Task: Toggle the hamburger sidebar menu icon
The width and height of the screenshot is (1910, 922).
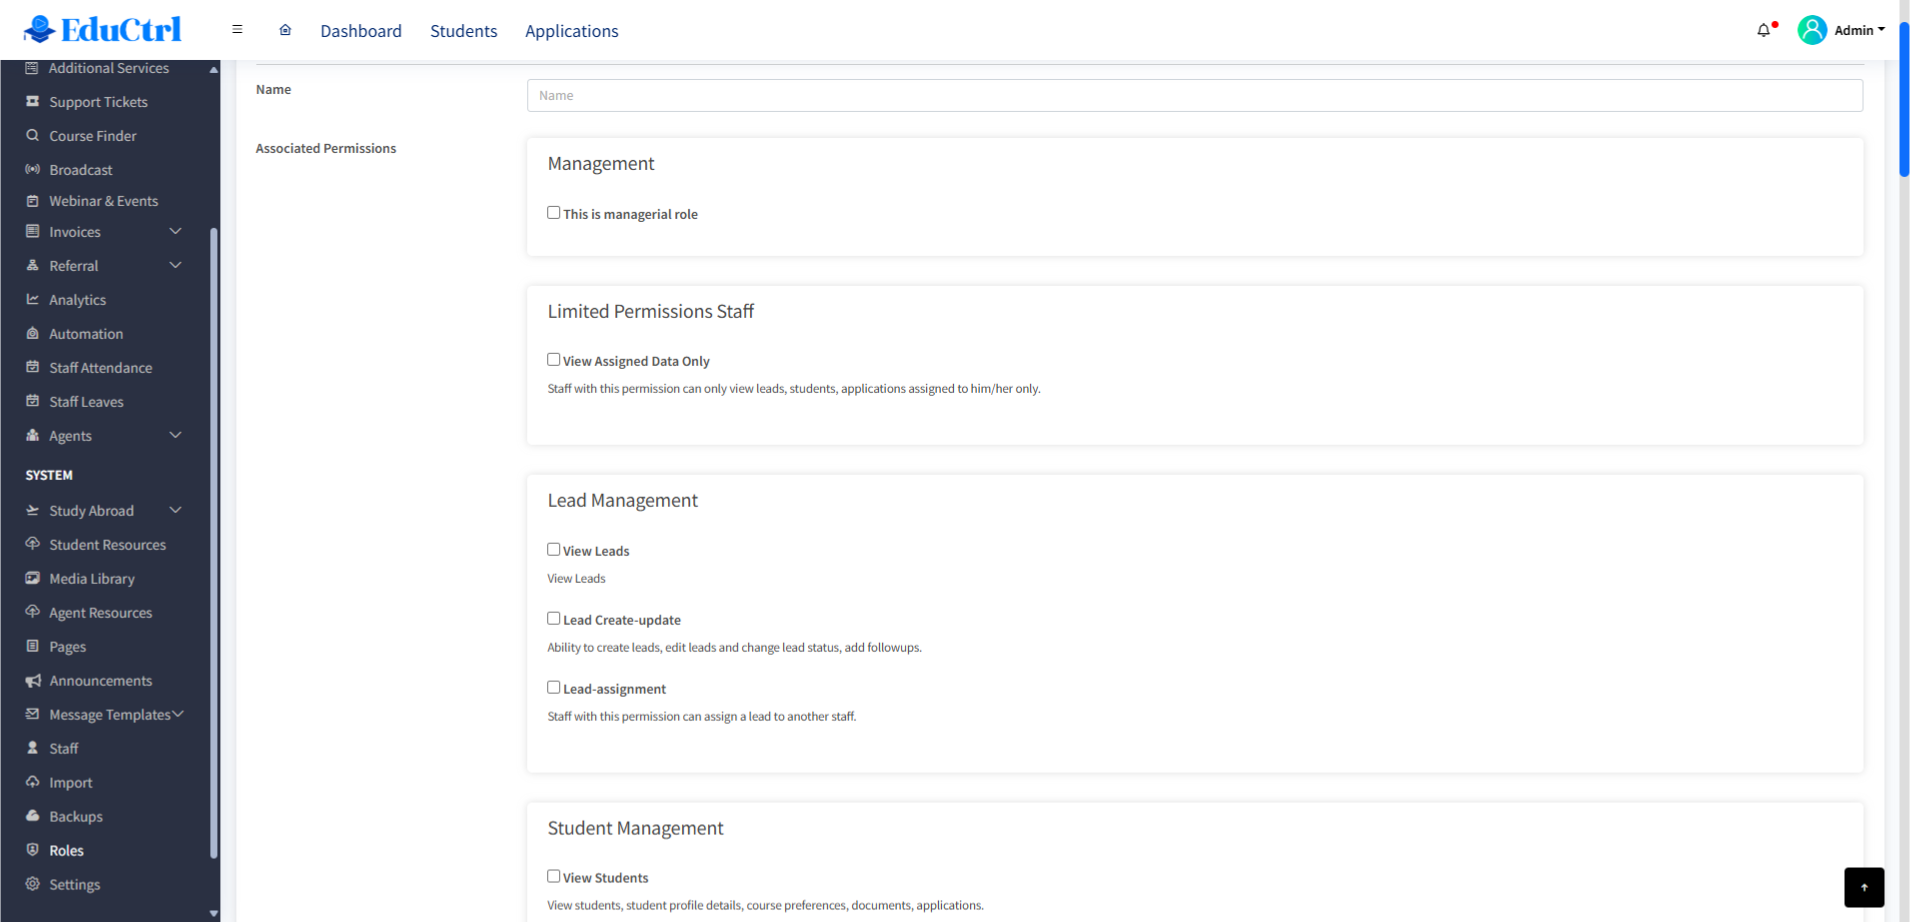Action: click(x=237, y=30)
